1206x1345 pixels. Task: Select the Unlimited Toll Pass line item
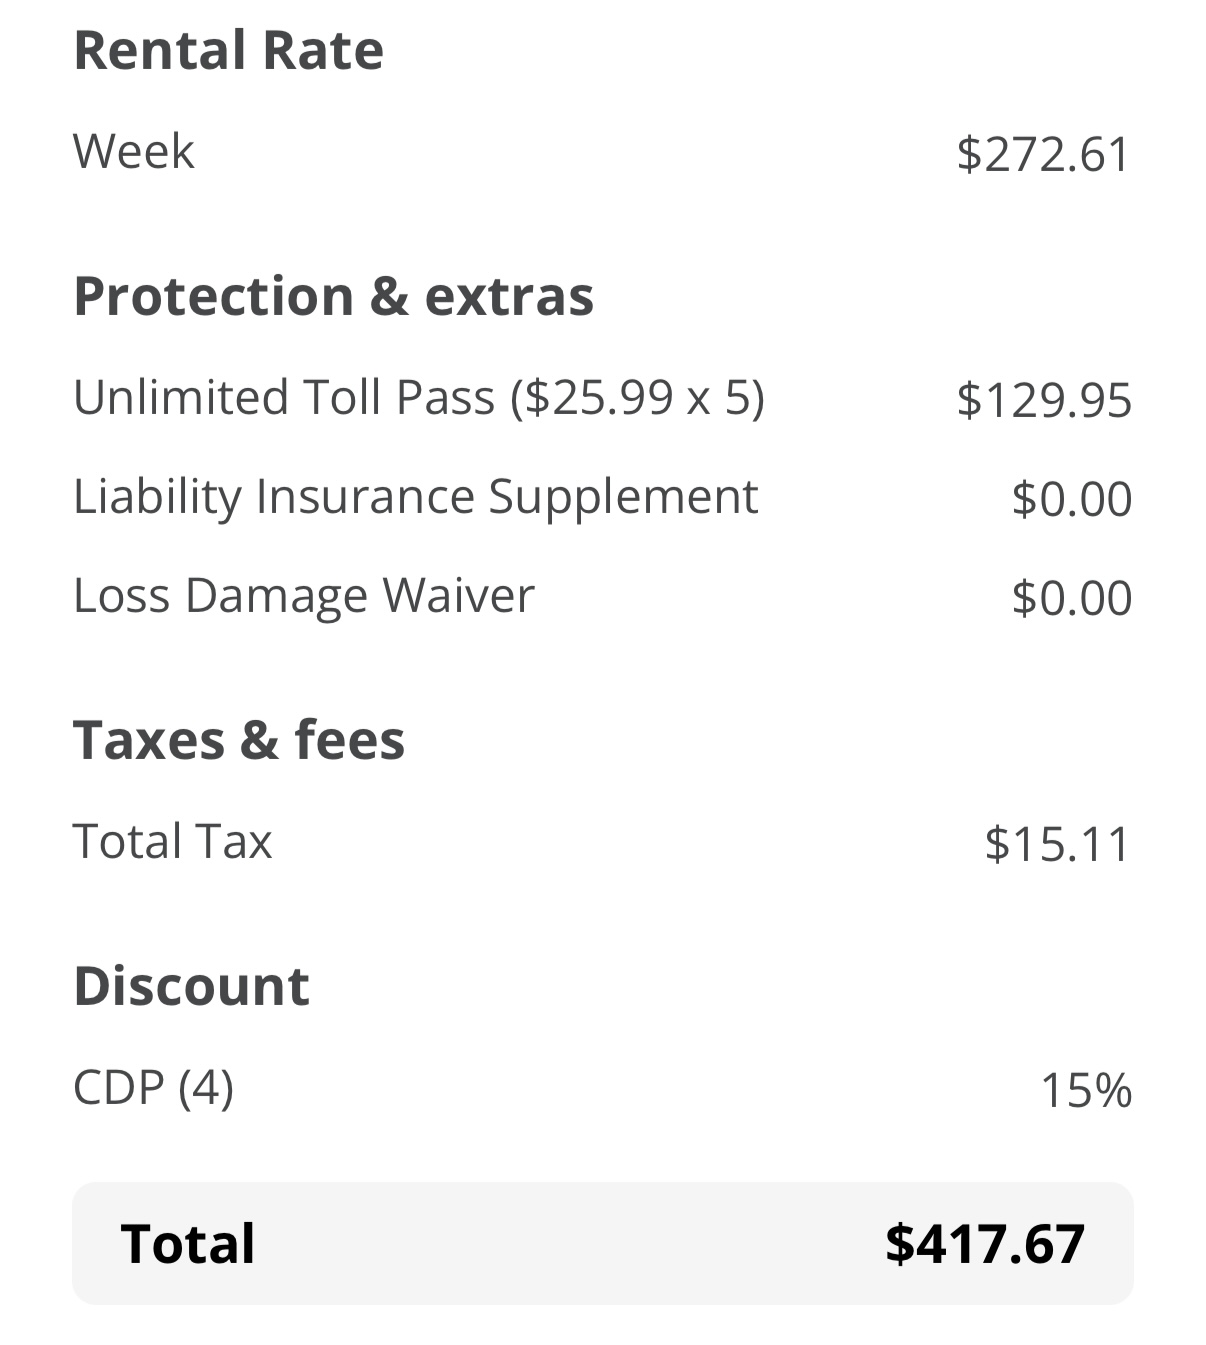tap(419, 398)
